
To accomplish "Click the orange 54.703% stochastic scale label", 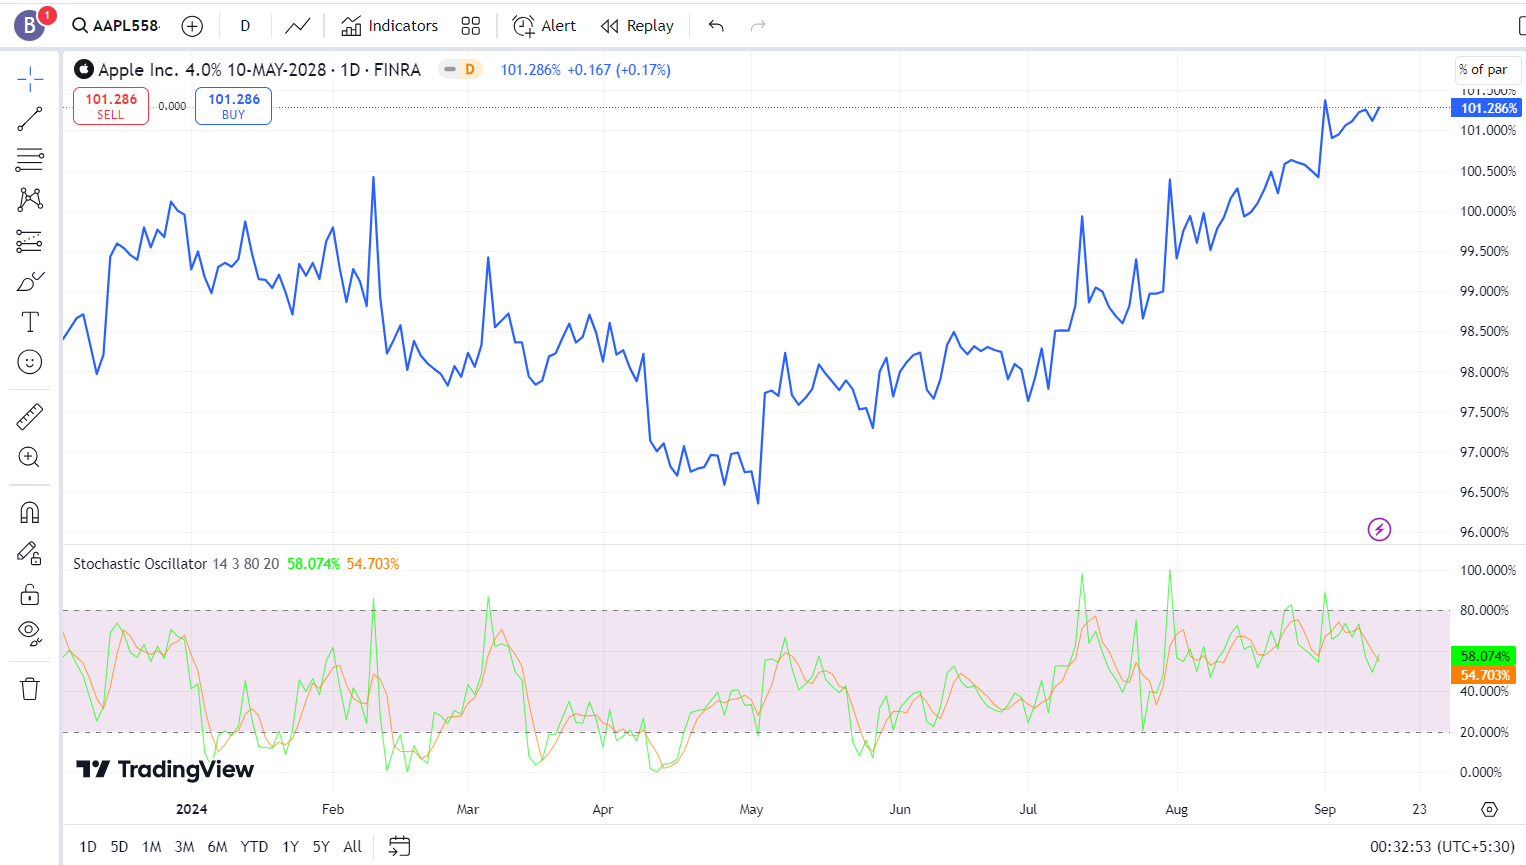I will point(1483,675).
